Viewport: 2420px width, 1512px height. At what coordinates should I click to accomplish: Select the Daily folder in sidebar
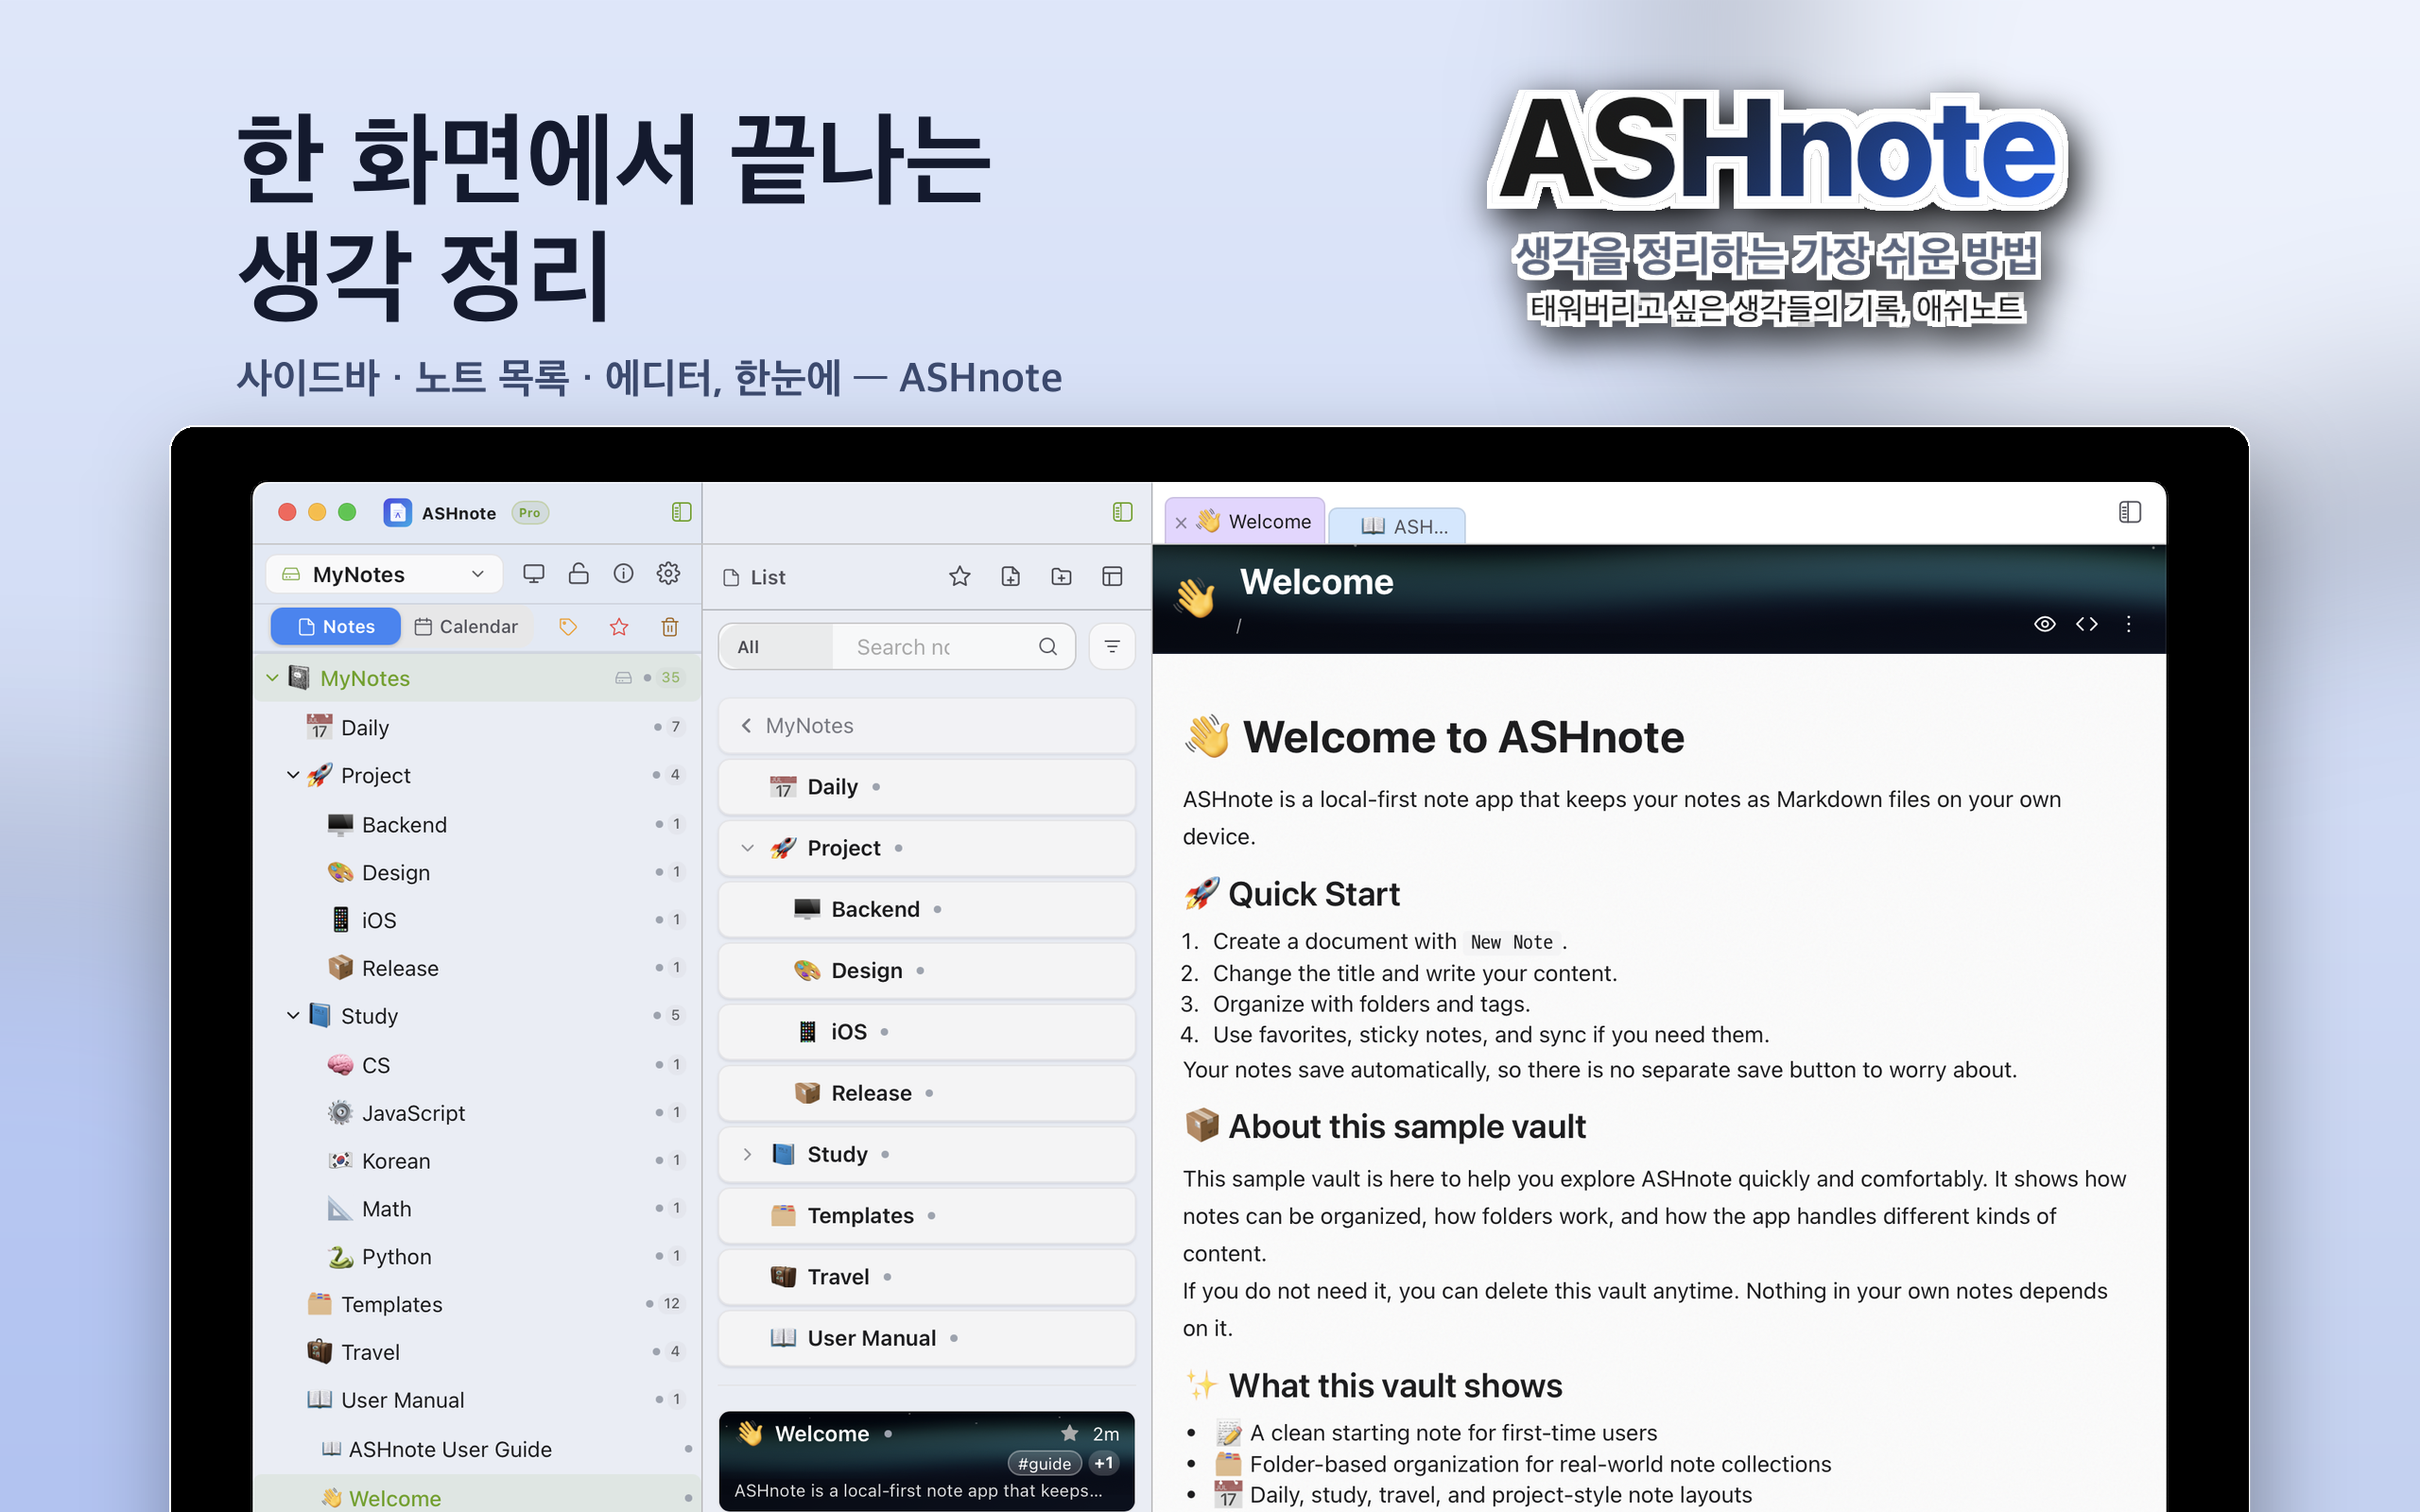pyautogui.click(x=478, y=727)
